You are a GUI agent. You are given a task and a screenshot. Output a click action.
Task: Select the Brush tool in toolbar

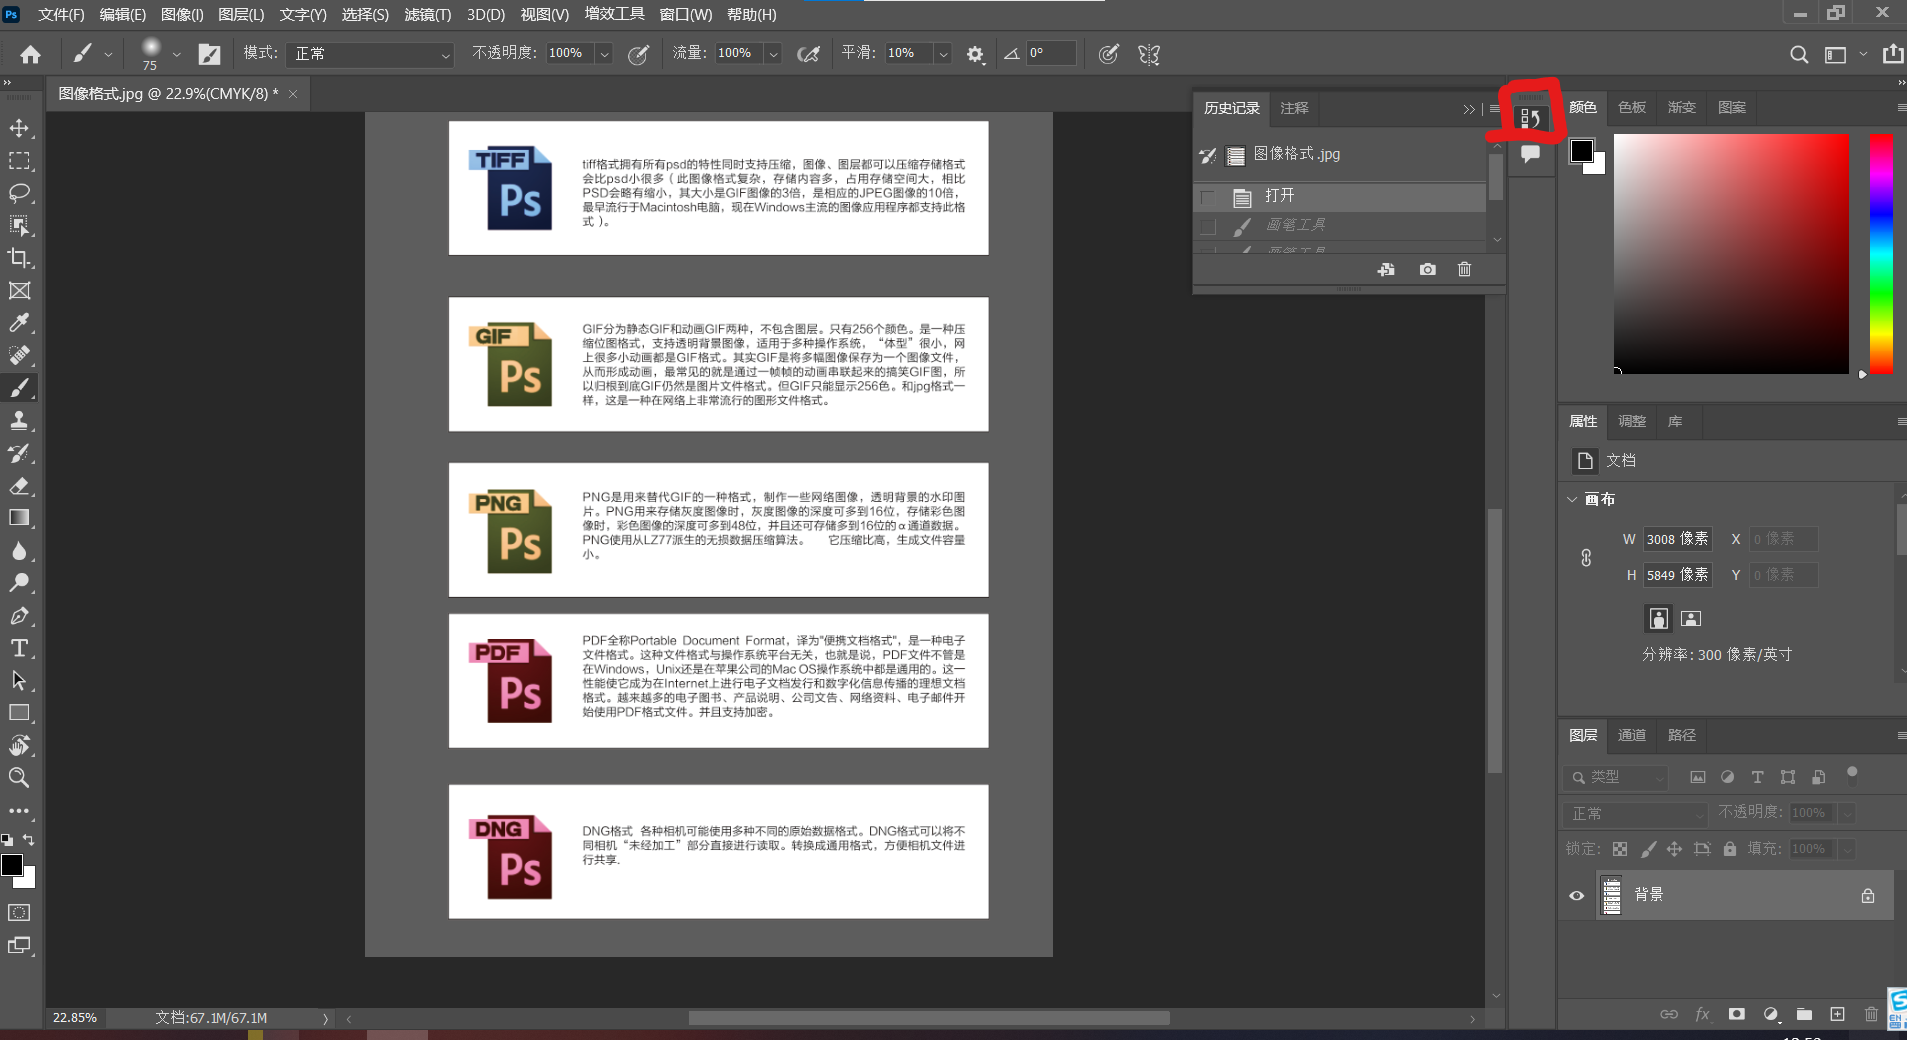pyautogui.click(x=19, y=388)
